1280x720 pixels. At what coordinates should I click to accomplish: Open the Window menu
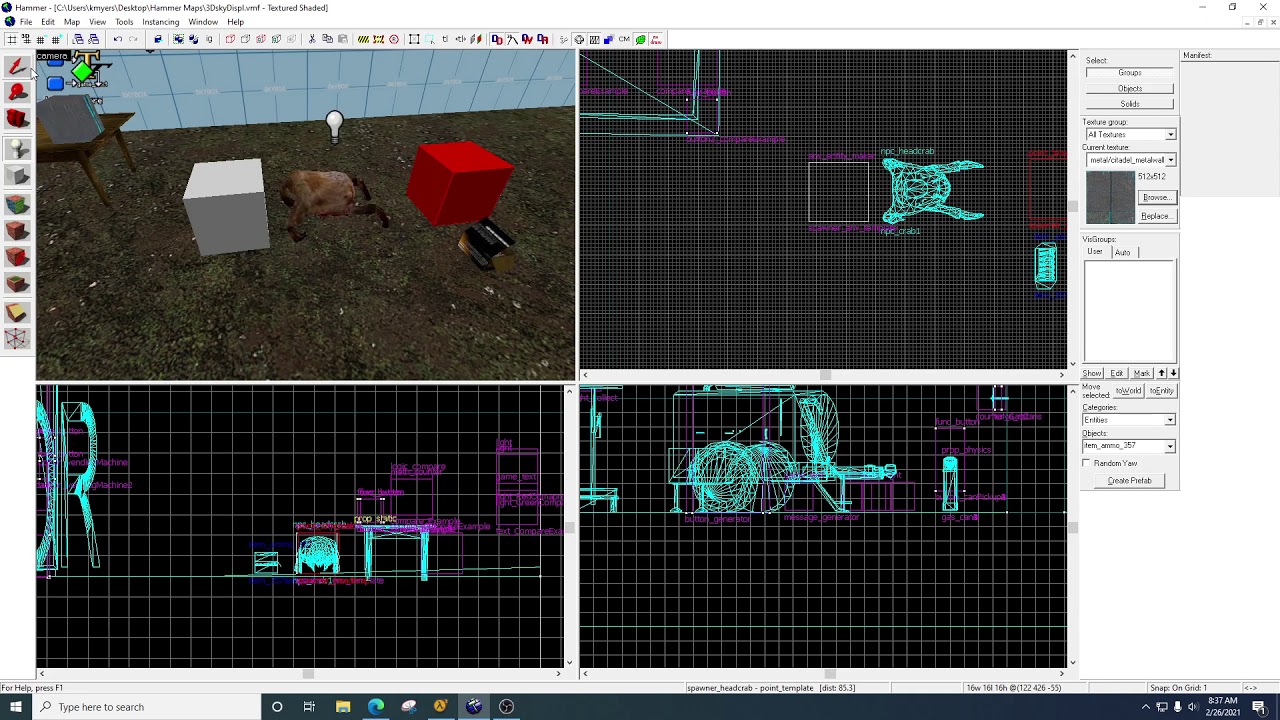pyautogui.click(x=203, y=22)
